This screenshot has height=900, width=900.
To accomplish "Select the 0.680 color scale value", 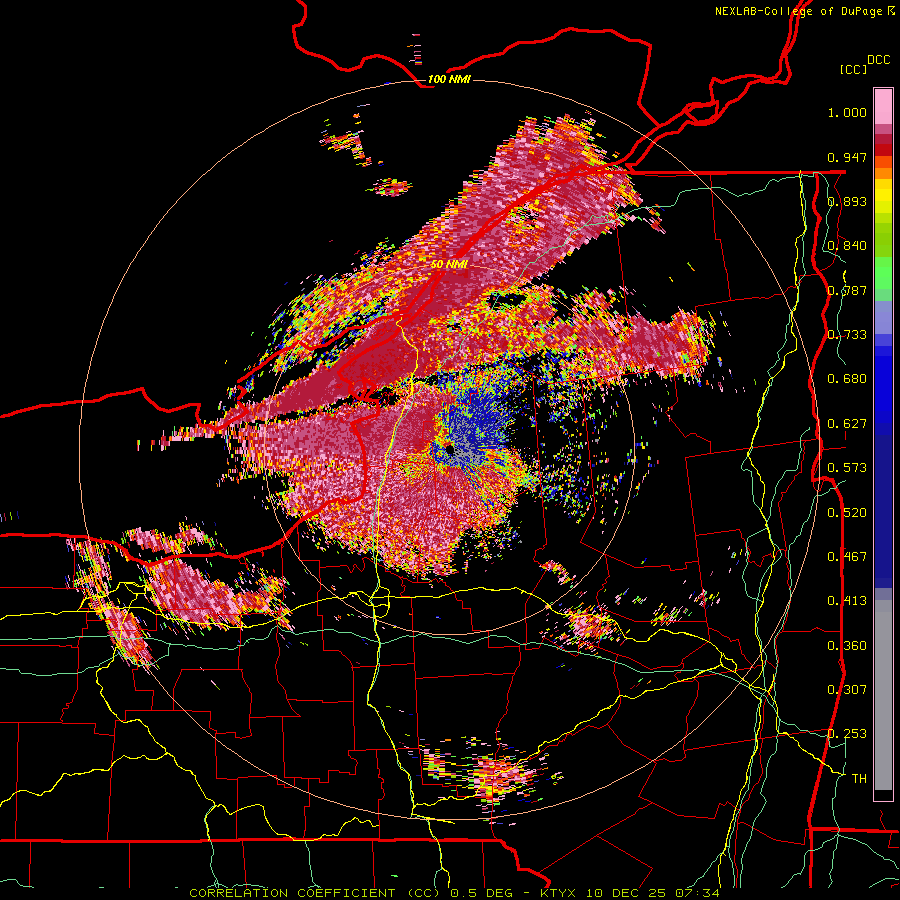I will [847, 379].
